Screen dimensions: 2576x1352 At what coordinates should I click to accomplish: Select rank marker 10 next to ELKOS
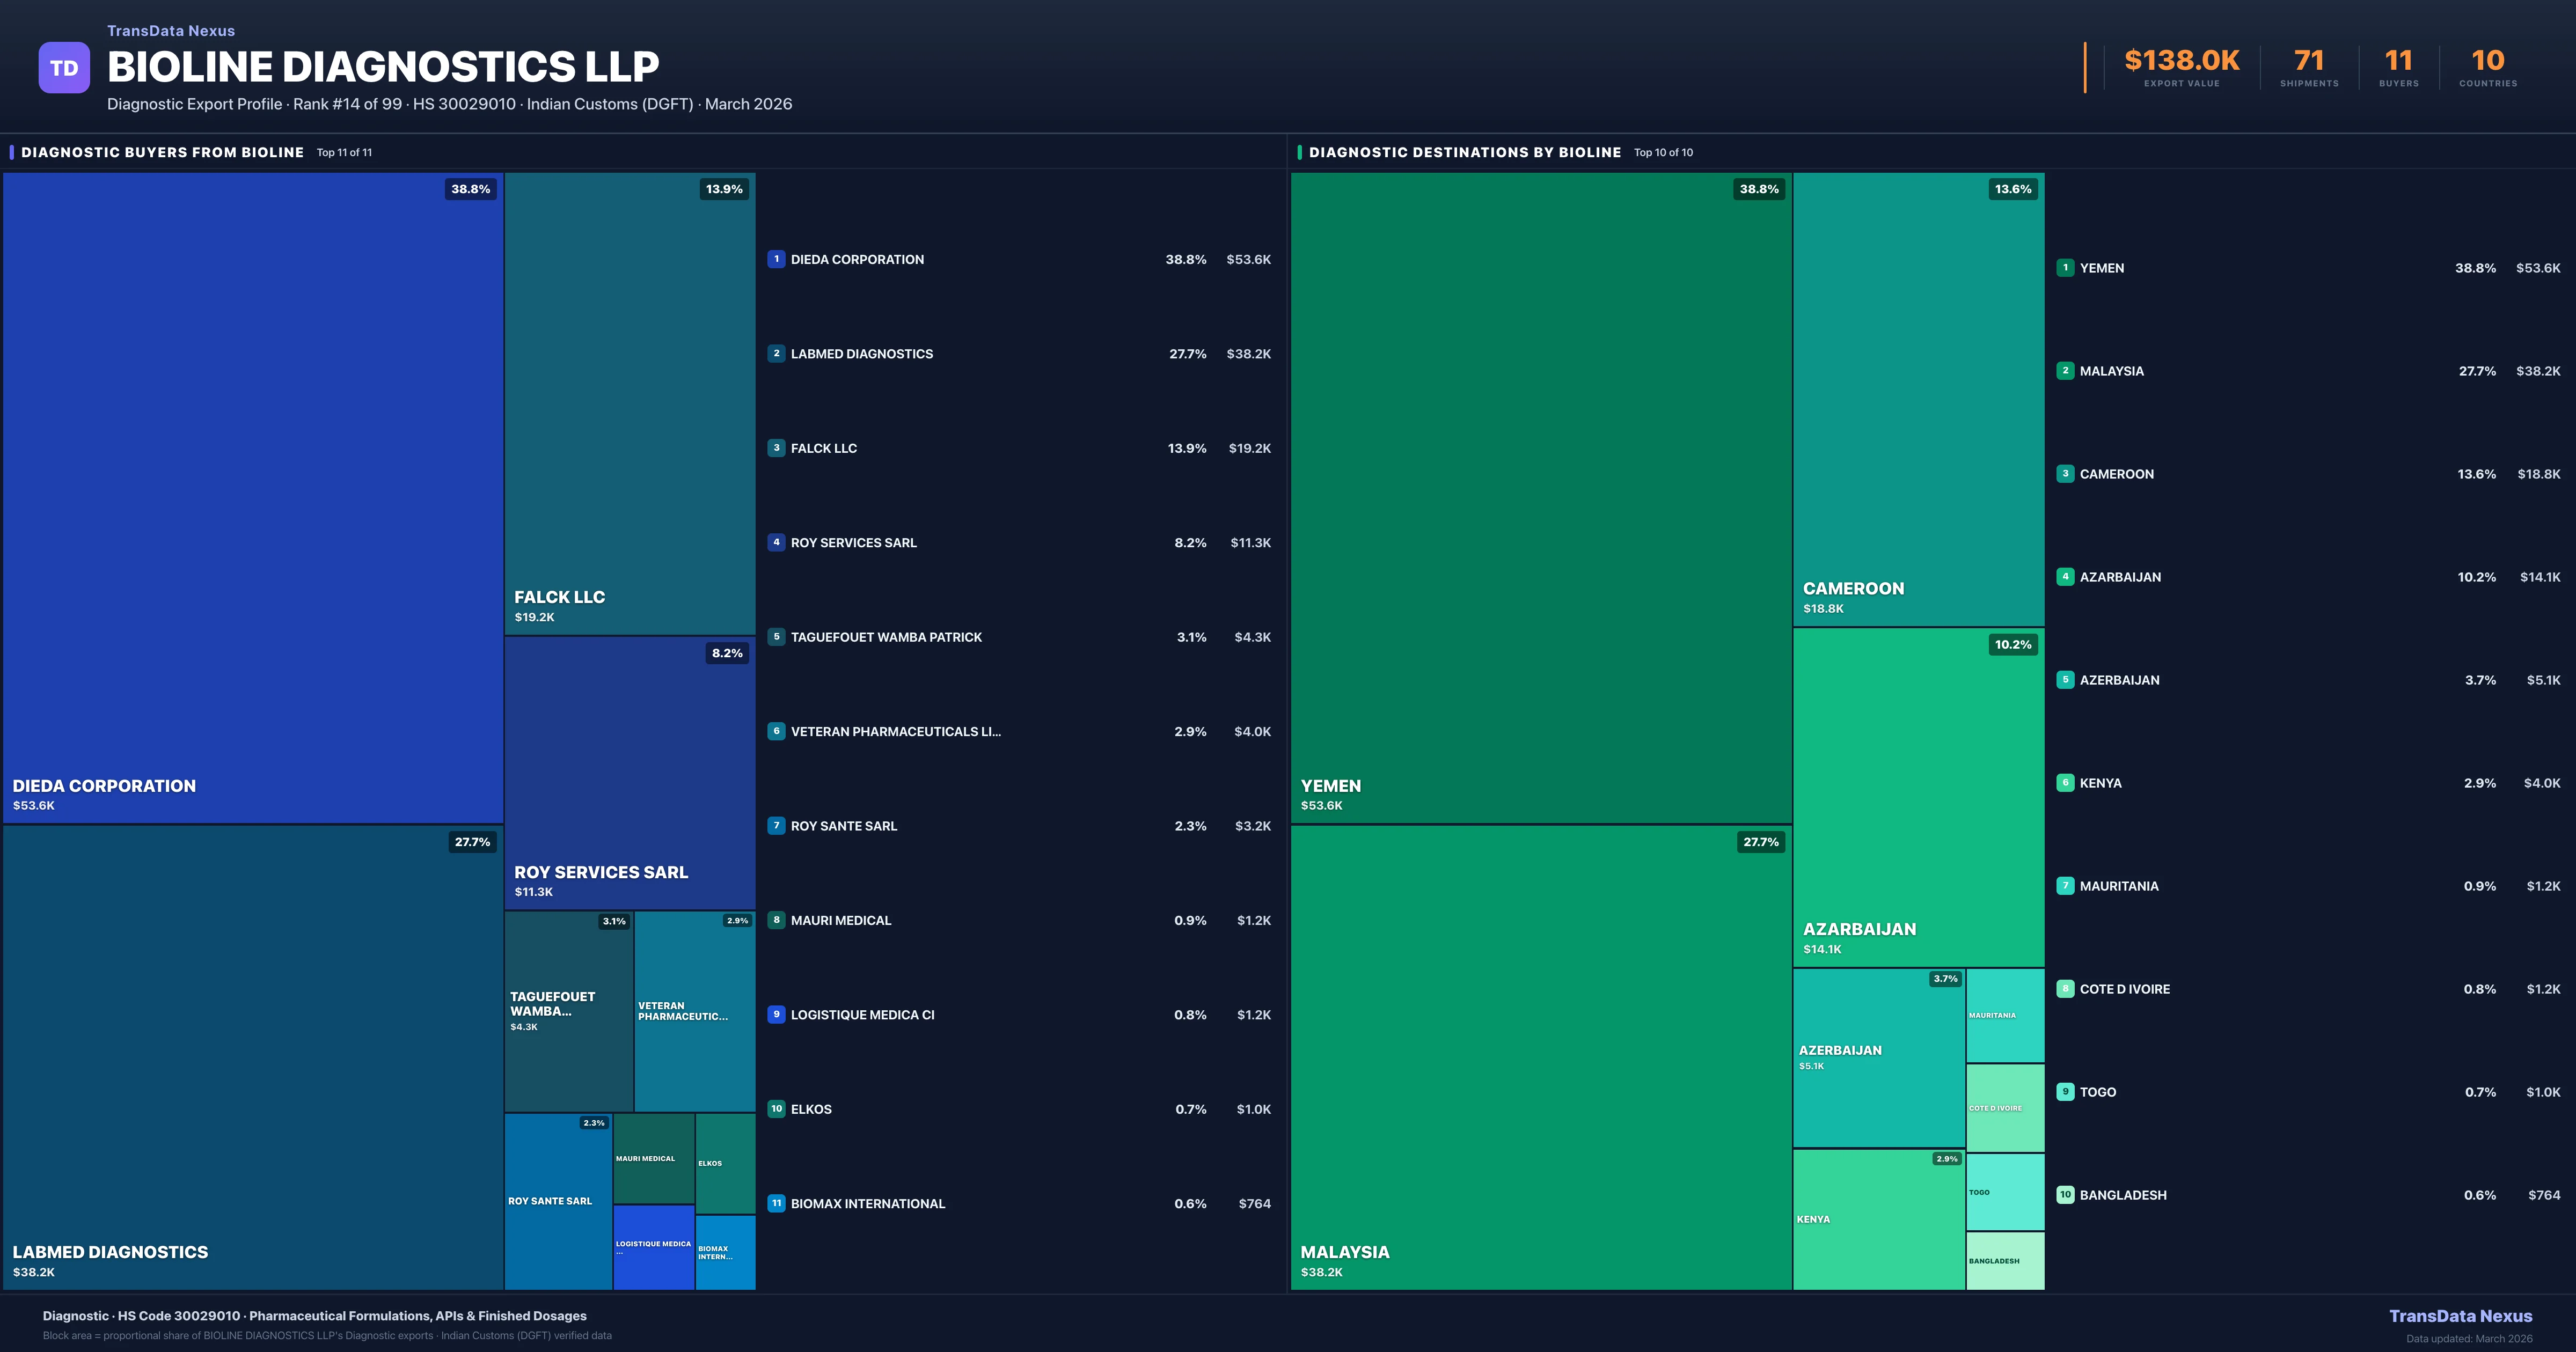pyautogui.click(x=776, y=1109)
